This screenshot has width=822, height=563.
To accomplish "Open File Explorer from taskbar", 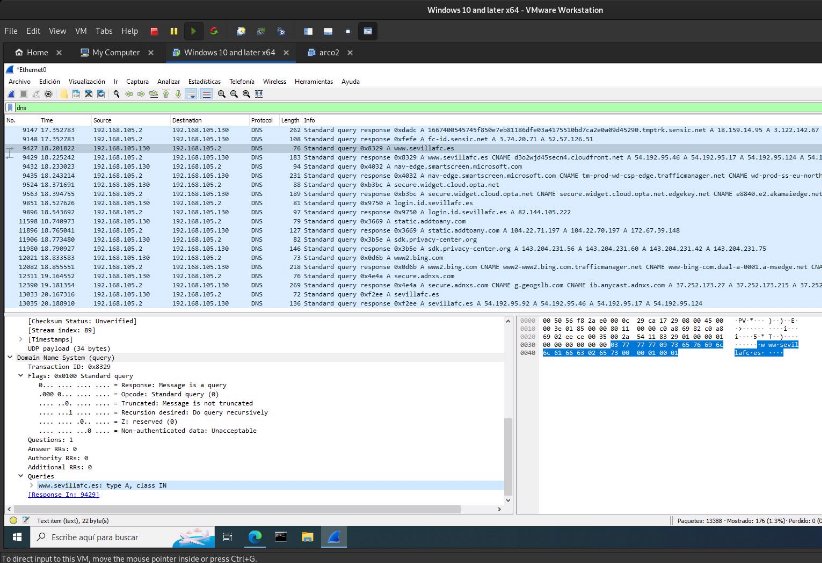I will point(307,537).
